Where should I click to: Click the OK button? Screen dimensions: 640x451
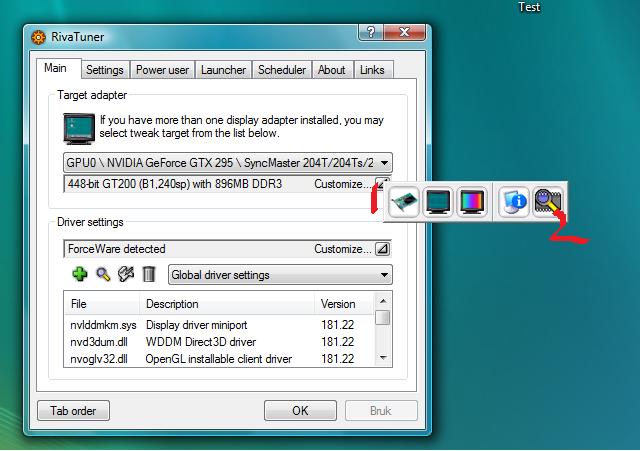click(300, 410)
